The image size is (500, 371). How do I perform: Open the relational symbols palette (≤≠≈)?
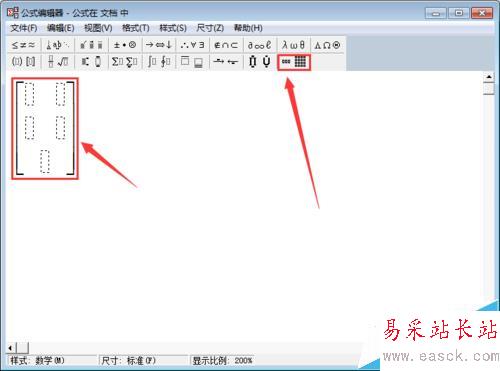tap(24, 45)
